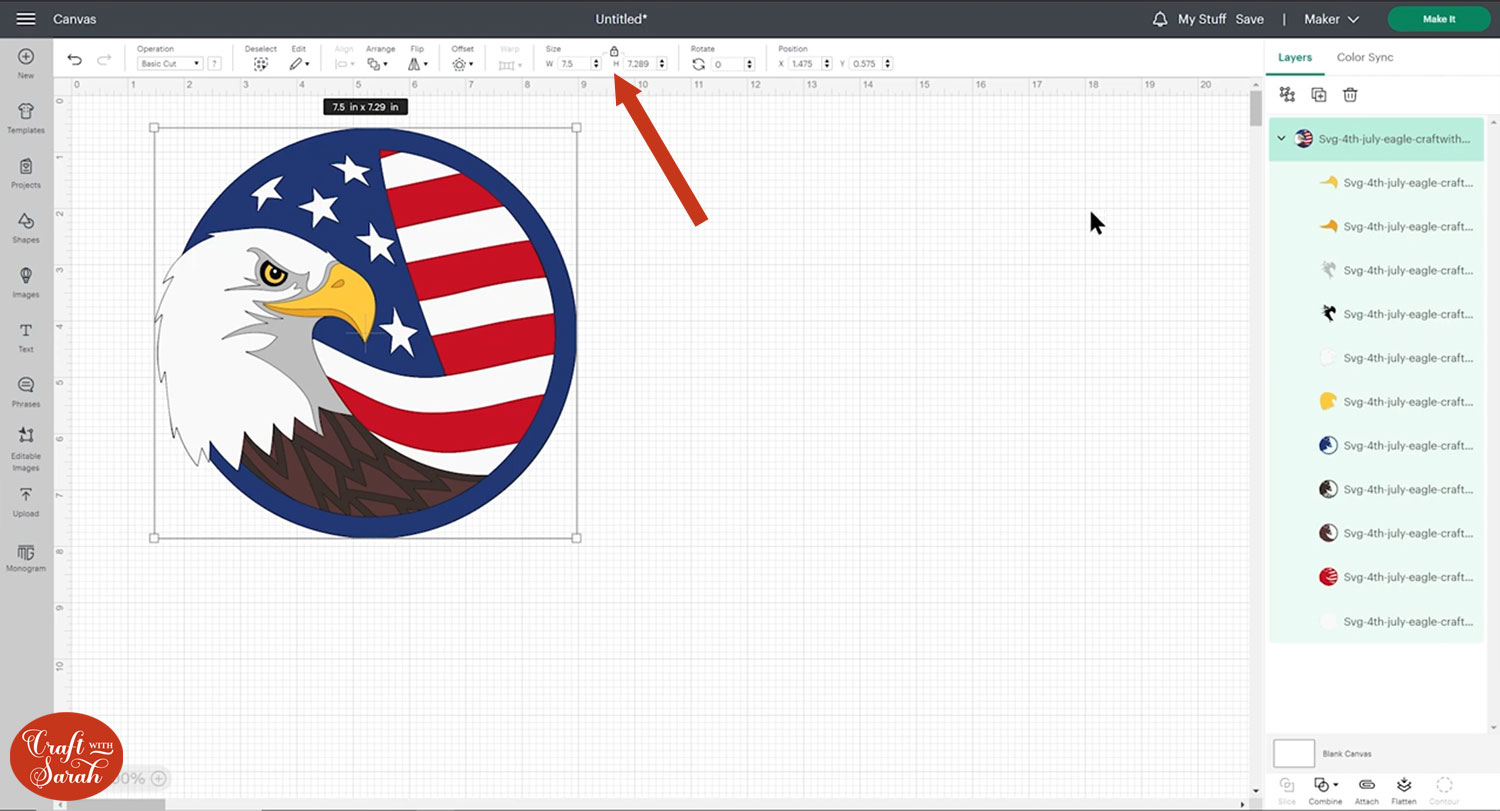Click the Group layers icon
The width and height of the screenshot is (1500, 811).
[x=1288, y=94]
